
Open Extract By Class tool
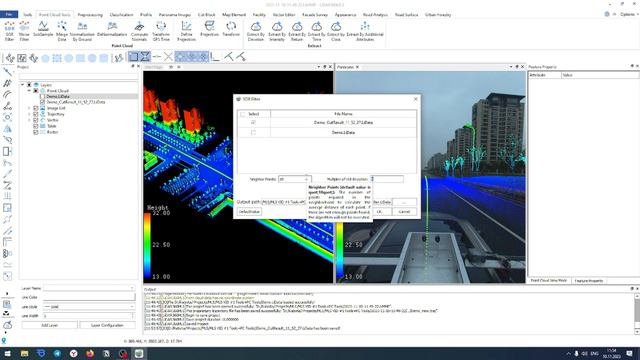pyautogui.click(x=336, y=31)
